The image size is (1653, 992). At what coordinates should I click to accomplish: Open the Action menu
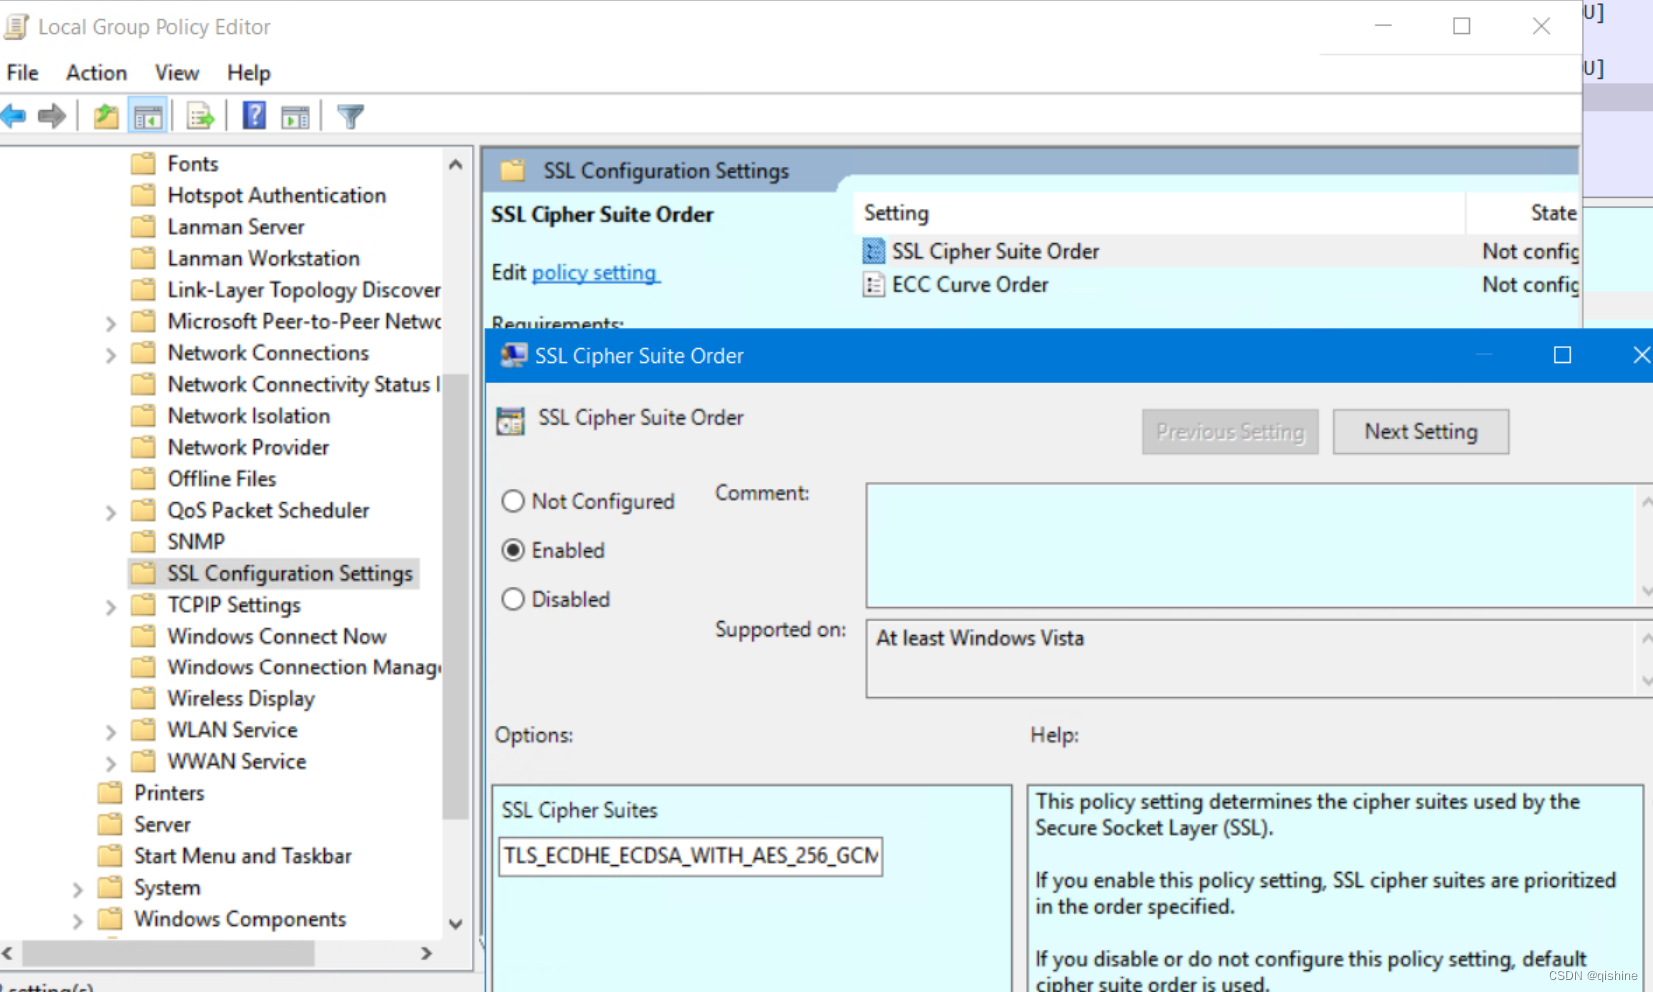click(96, 72)
